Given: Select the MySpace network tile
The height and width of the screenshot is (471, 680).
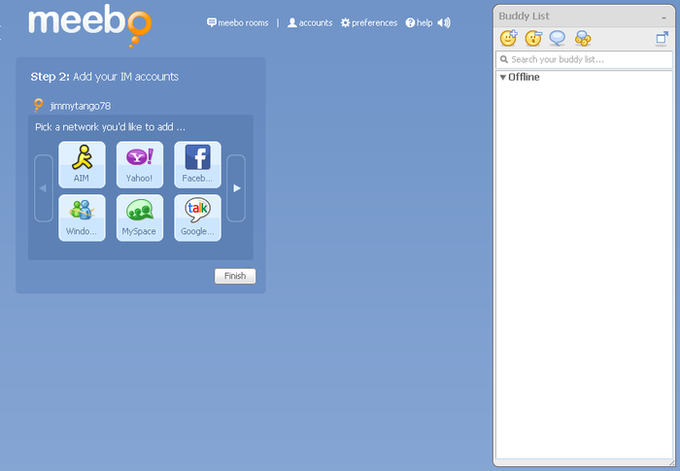Looking at the screenshot, I should coord(140,218).
